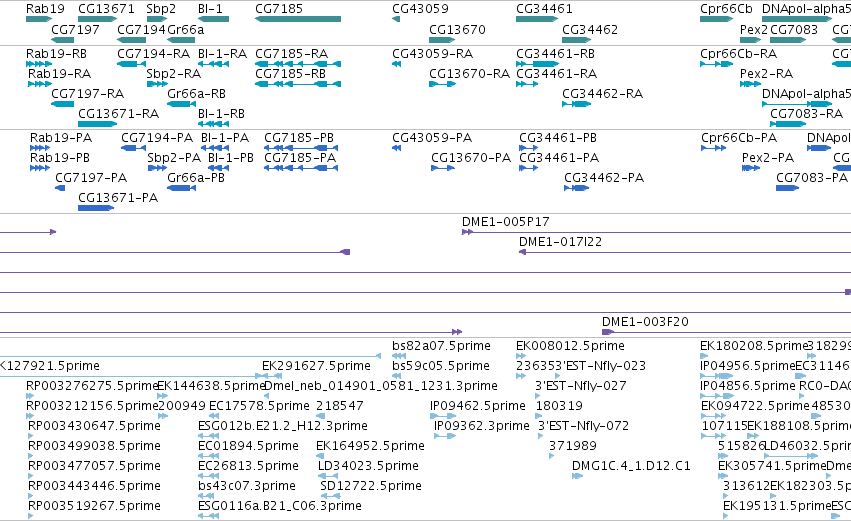
Task: Open the Sbp2 gene feature
Action: 157,19
